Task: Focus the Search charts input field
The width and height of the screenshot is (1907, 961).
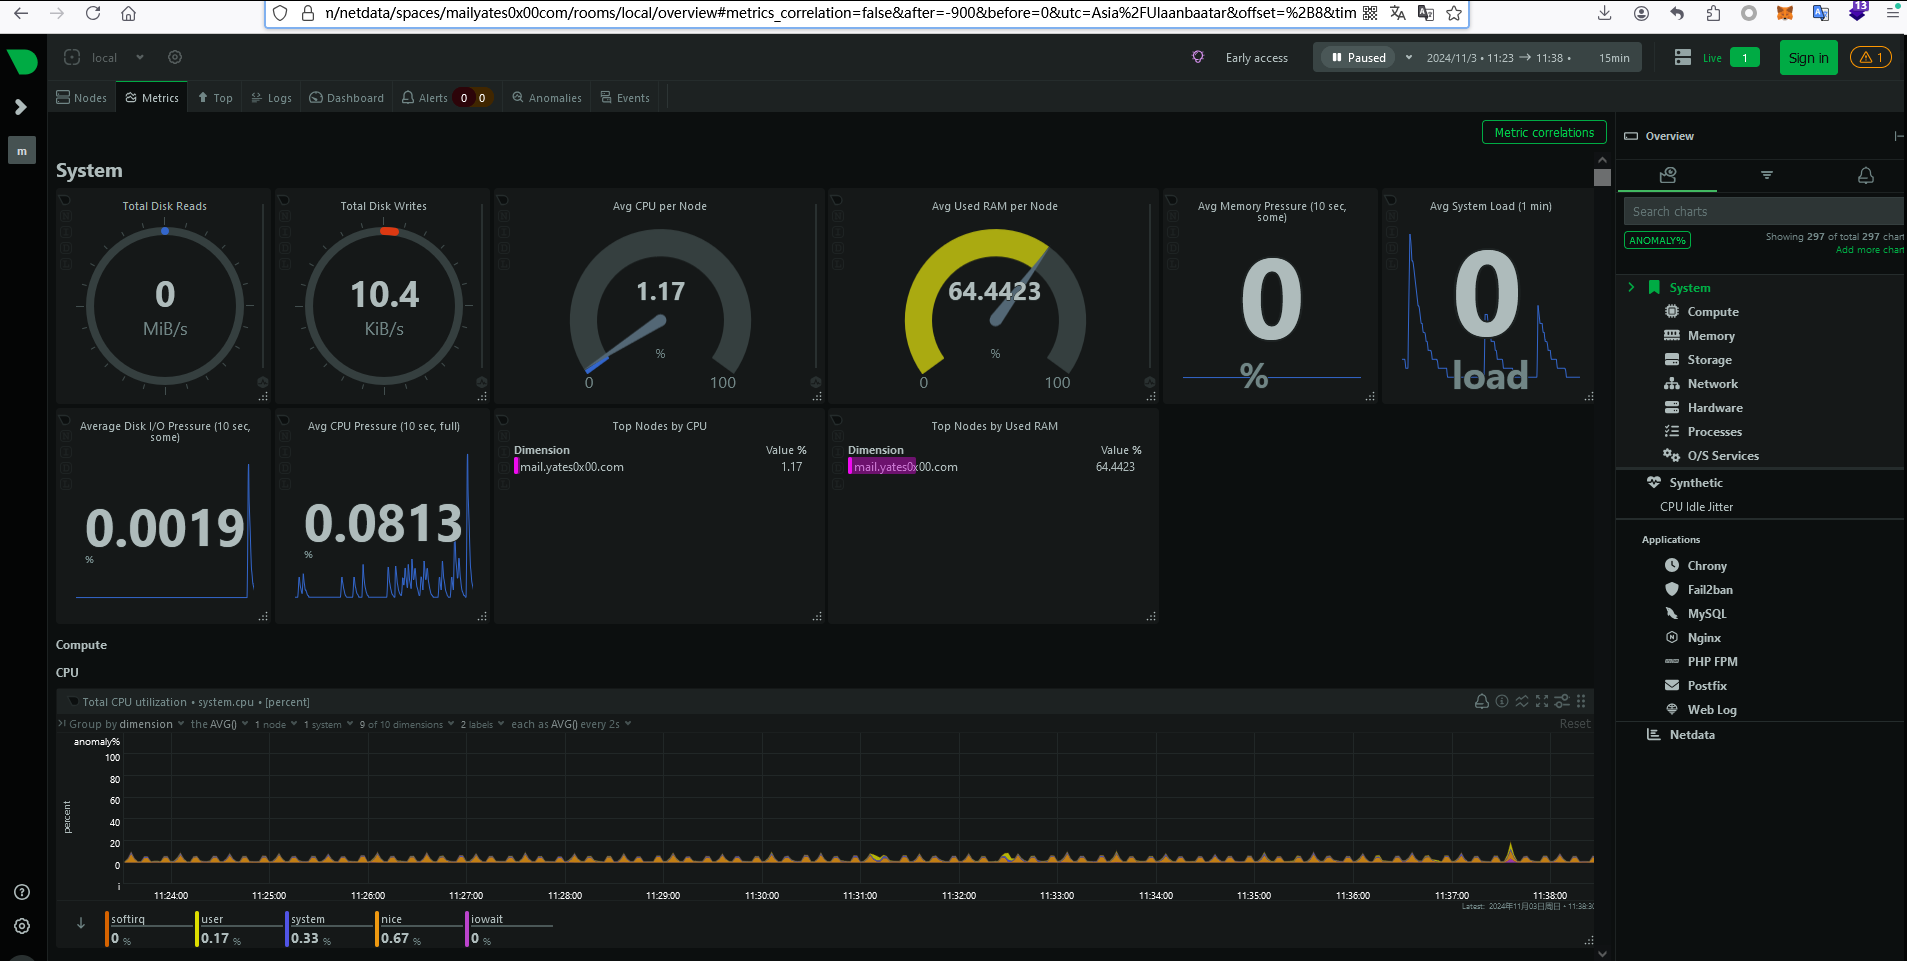Action: coord(1765,211)
